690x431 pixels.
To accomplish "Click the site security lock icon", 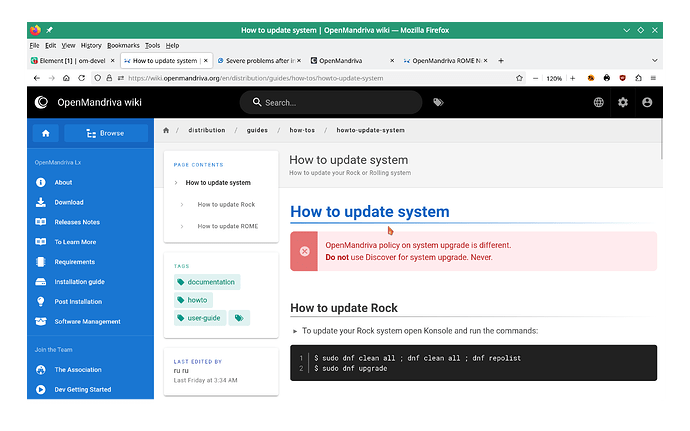I will (x=109, y=78).
